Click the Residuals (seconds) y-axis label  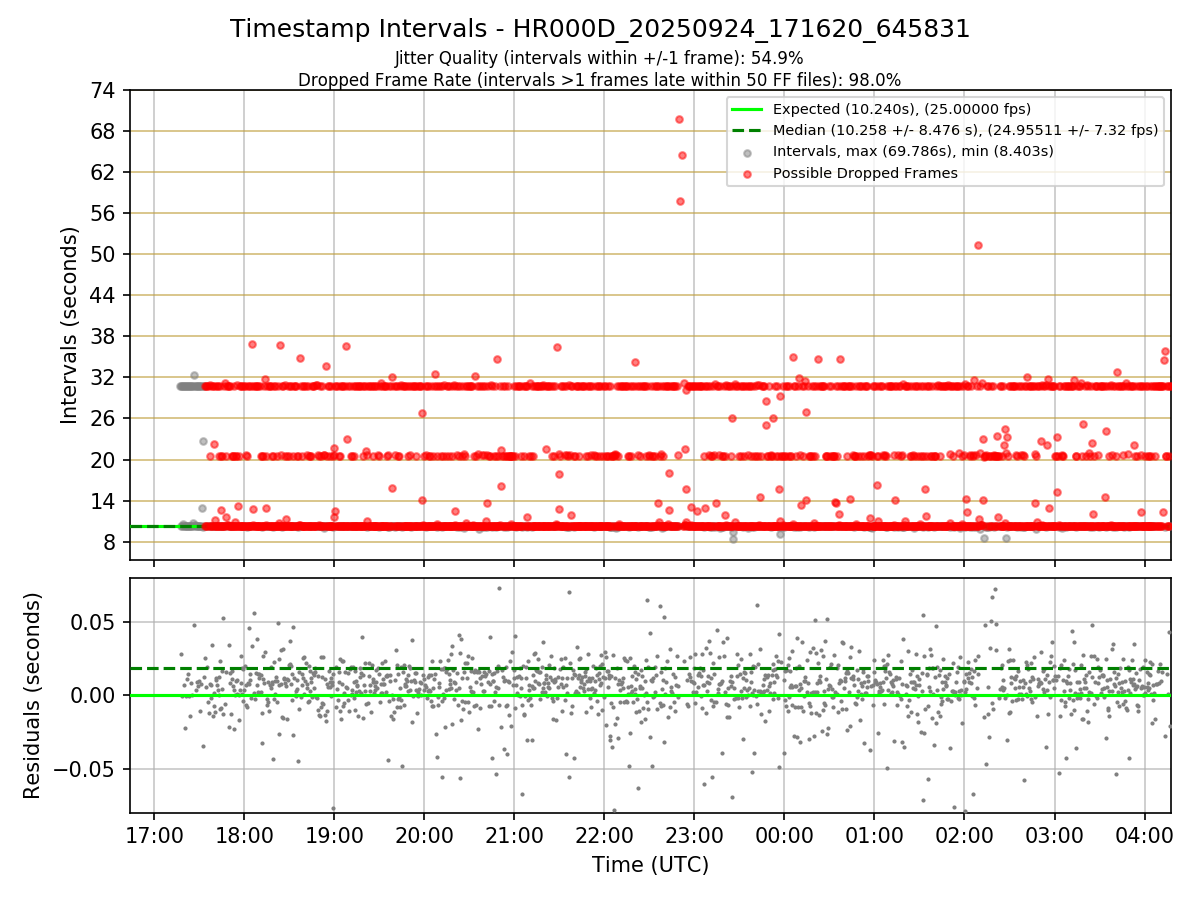[33, 696]
